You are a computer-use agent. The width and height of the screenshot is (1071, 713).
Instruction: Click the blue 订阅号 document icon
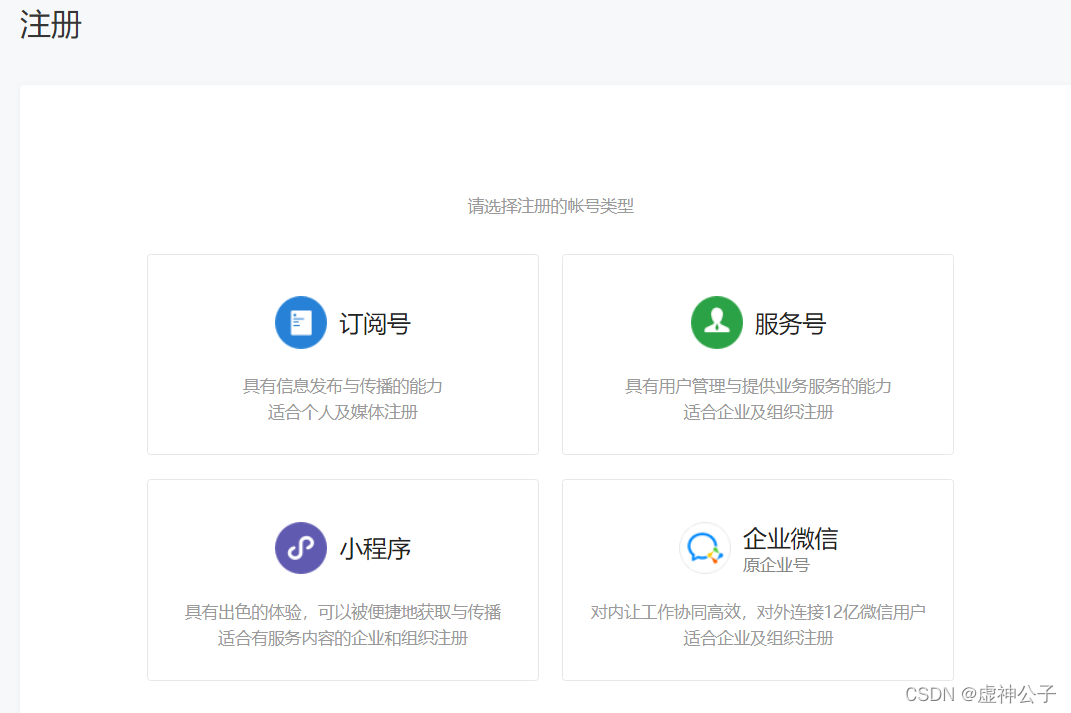tap(301, 322)
